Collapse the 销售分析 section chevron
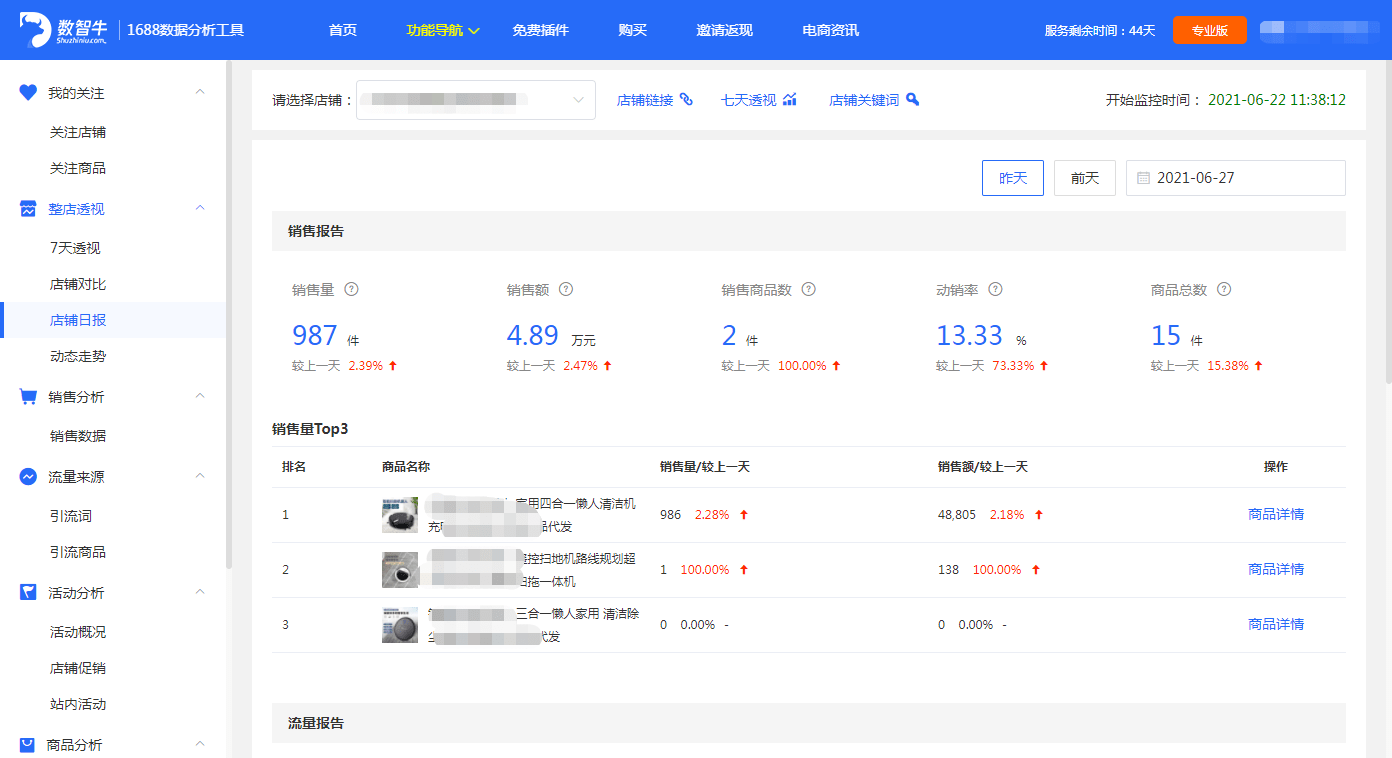The image size is (1392, 758). [x=200, y=396]
